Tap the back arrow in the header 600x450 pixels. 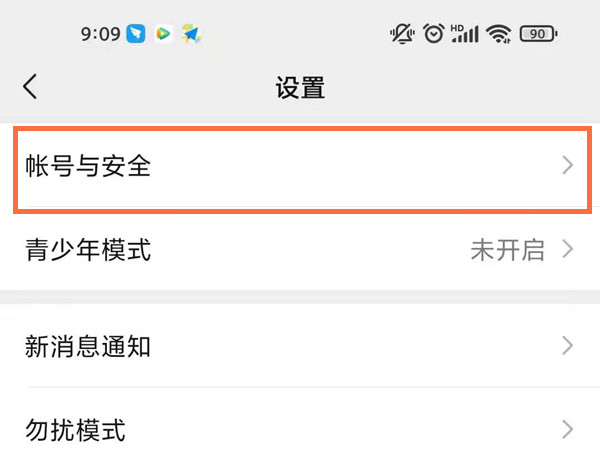click(31, 87)
